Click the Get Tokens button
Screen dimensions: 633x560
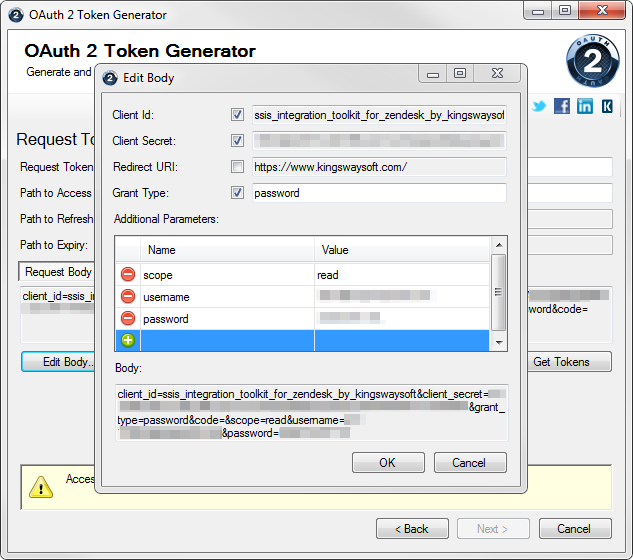click(569, 361)
